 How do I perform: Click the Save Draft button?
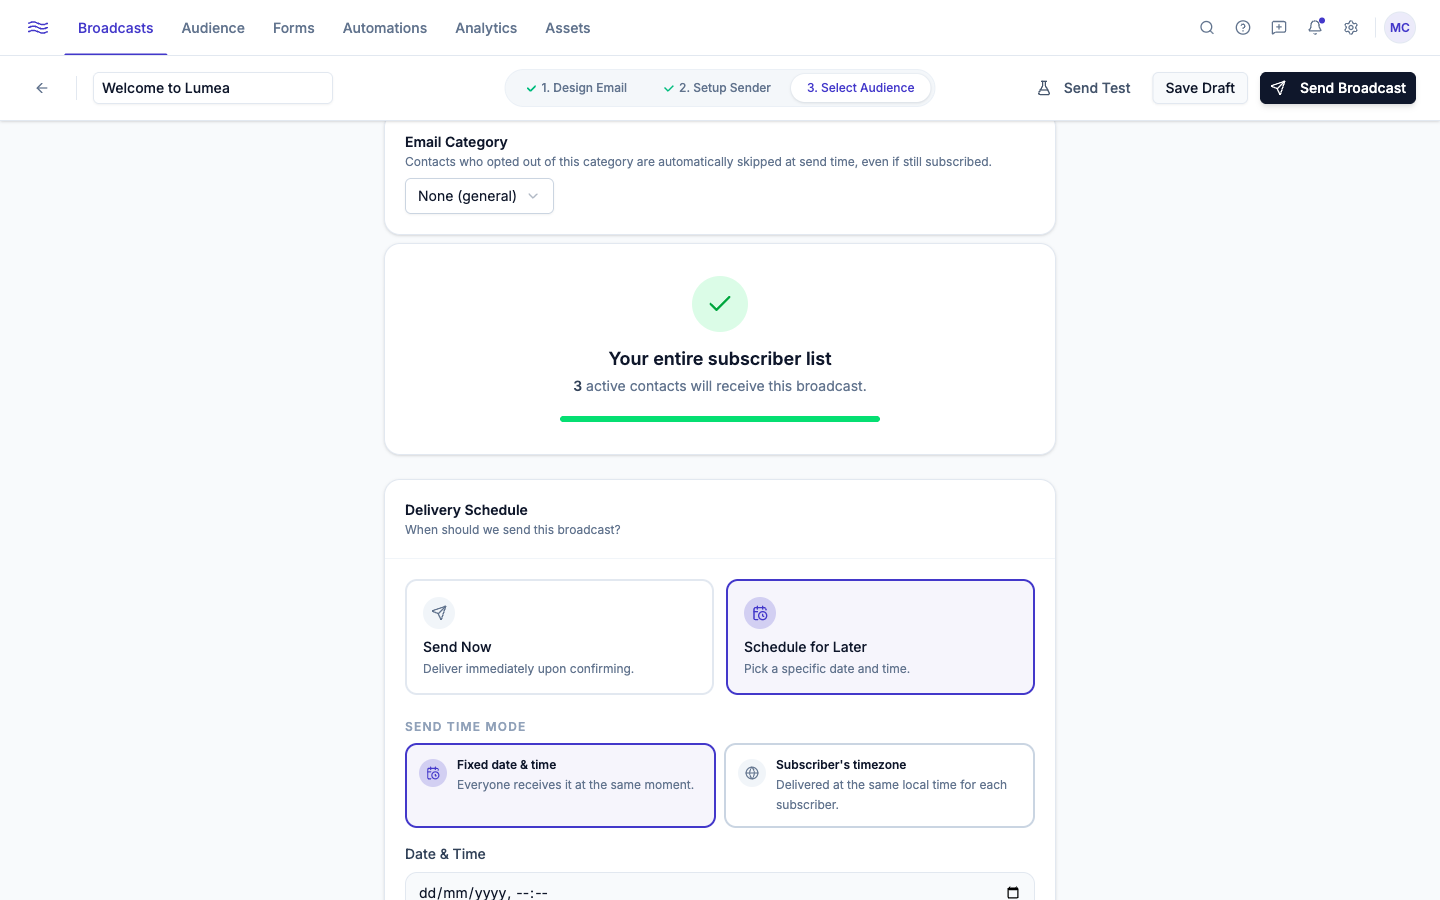pos(1200,88)
